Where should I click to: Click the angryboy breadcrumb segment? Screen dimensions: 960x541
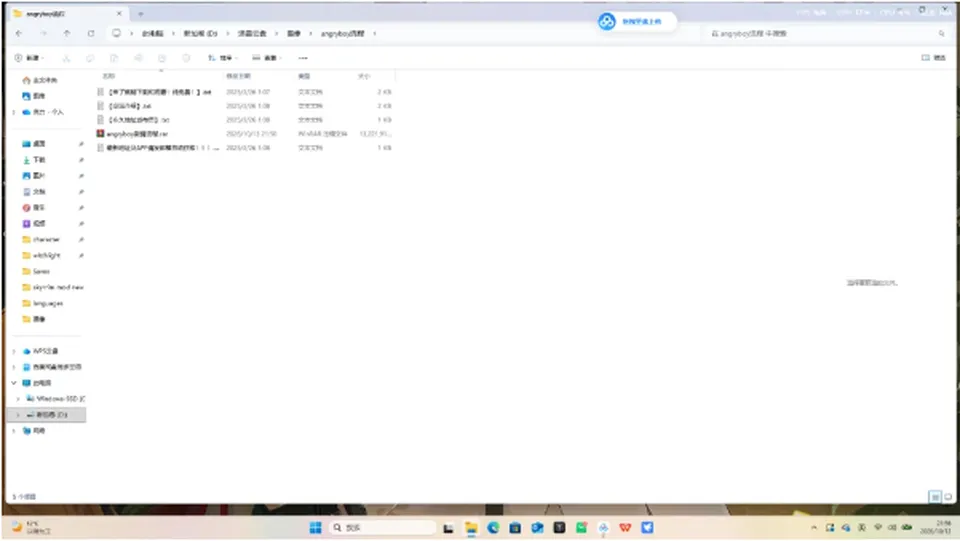pos(343,34)
